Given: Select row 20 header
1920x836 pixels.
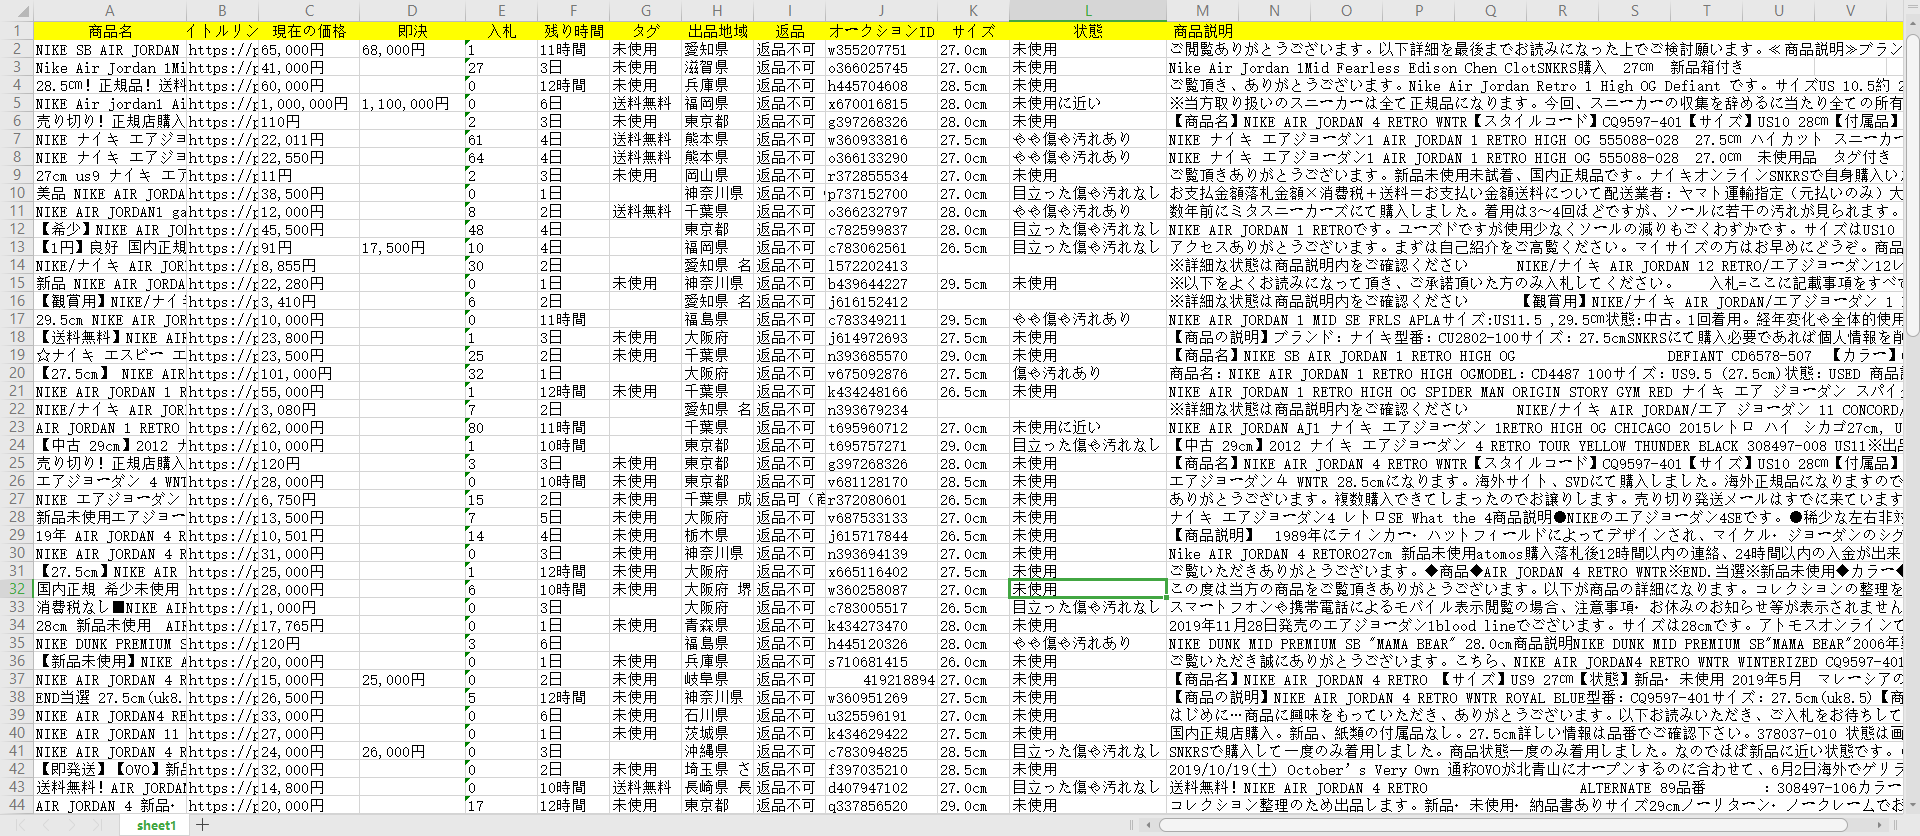Looking at the screenshot, I should tap(17, 373).
